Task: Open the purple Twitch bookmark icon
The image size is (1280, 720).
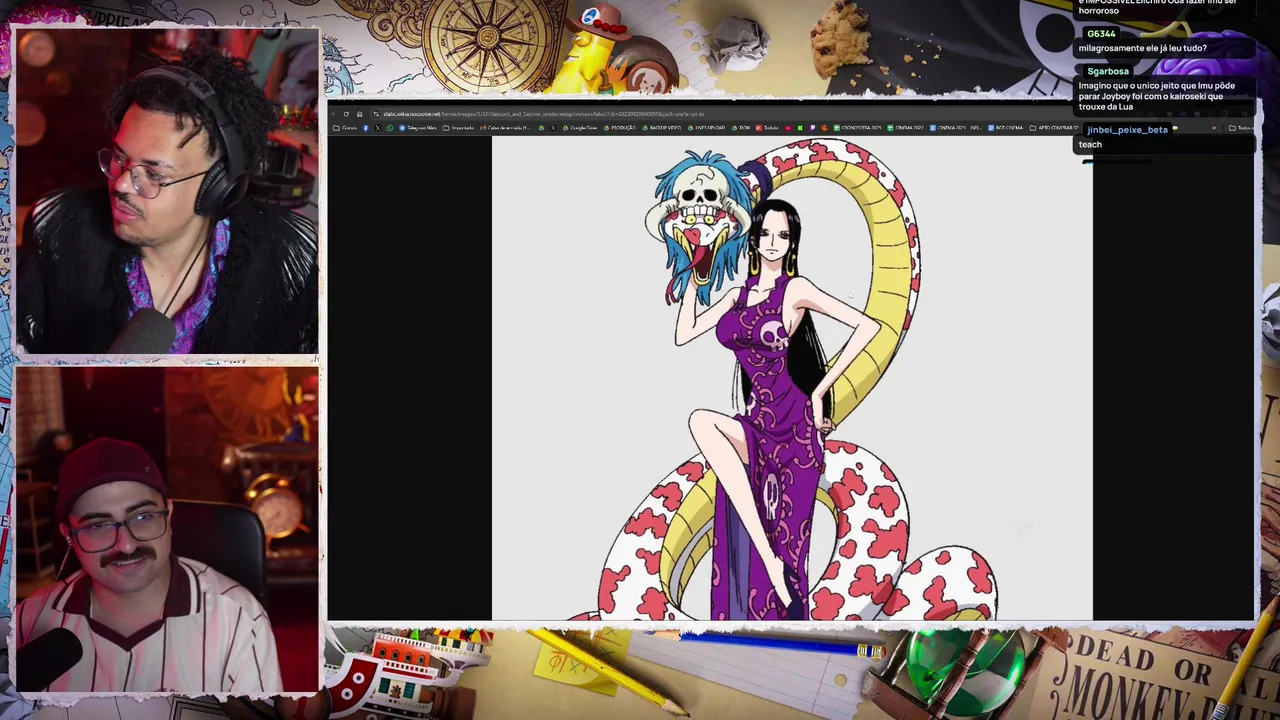Action: pos(812,128)
